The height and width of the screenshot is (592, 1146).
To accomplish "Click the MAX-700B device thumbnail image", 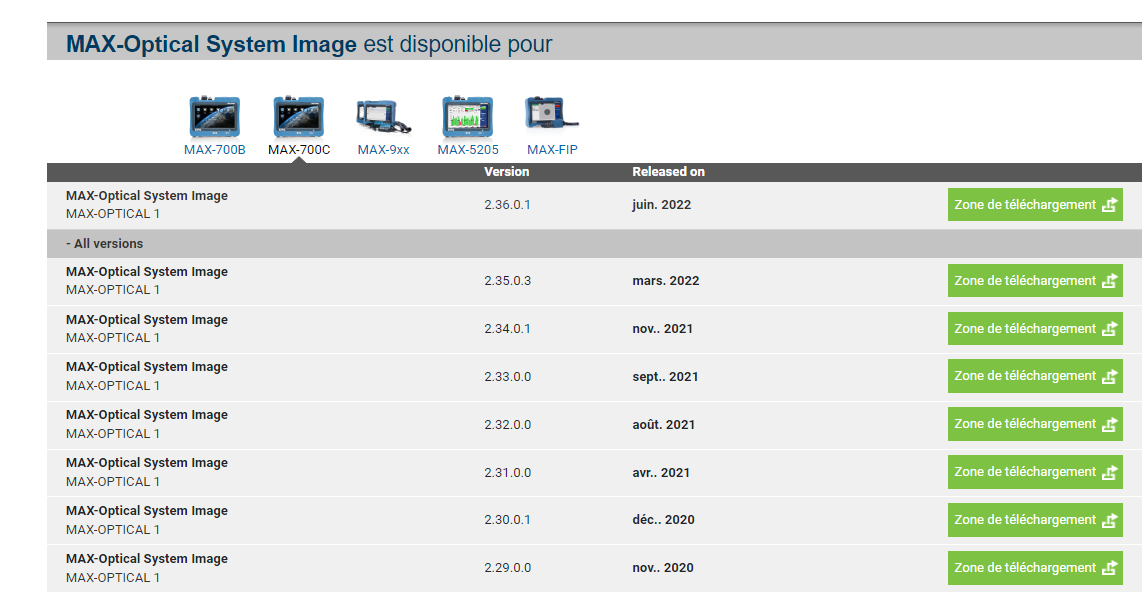I will (x=215, y=117).
